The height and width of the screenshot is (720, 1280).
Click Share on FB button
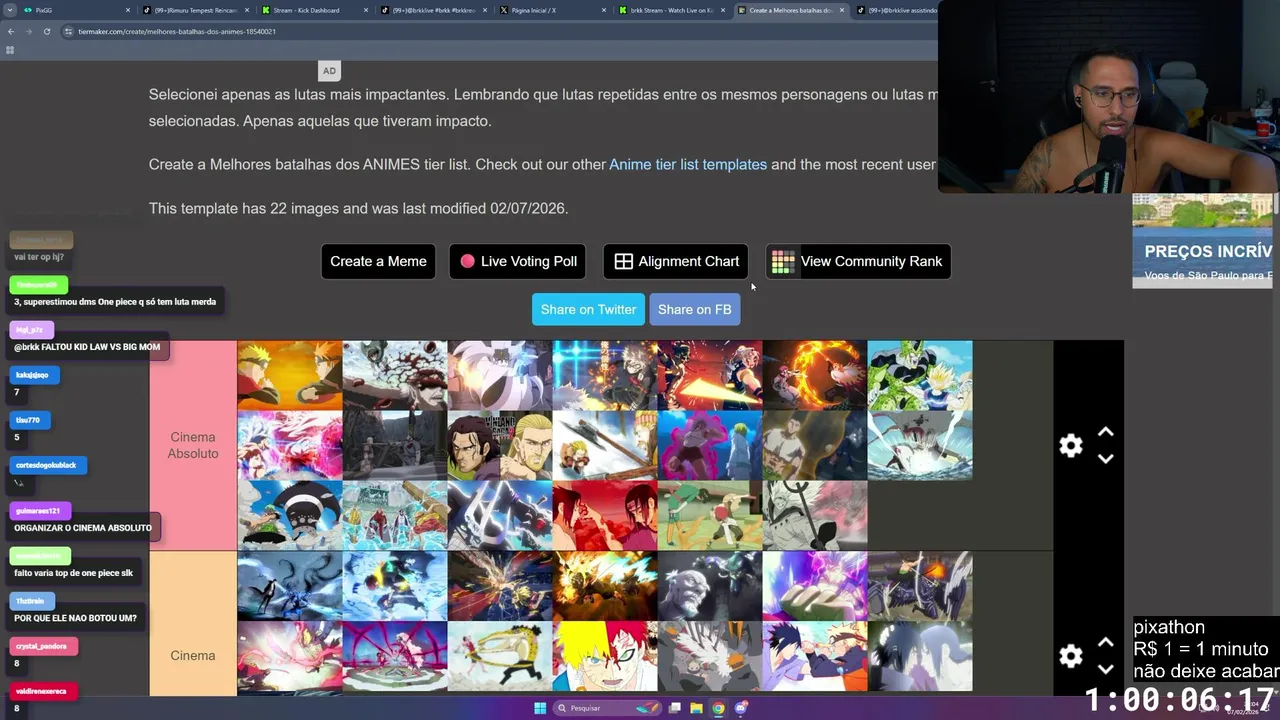click(x=695, y=309)
